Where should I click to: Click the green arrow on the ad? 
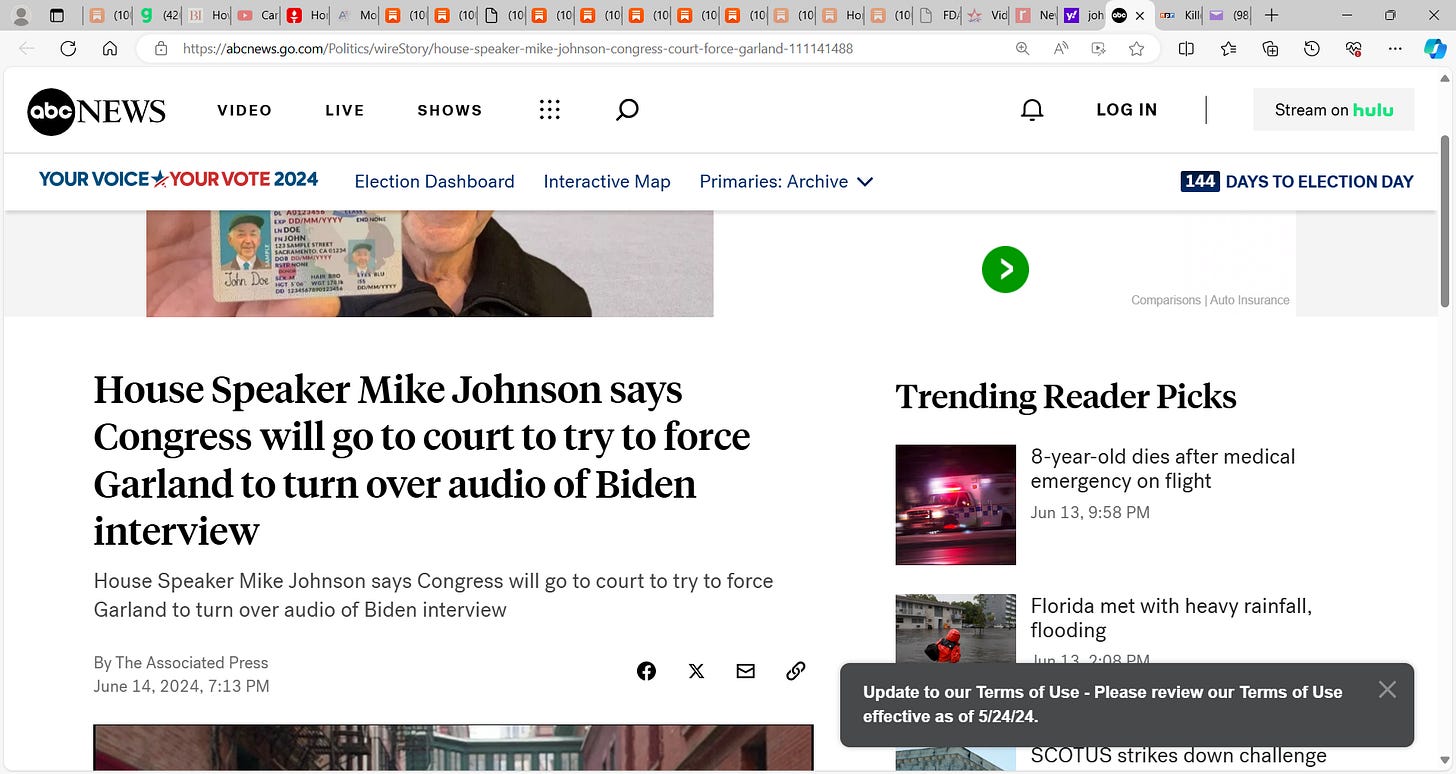coord(1005,269)
